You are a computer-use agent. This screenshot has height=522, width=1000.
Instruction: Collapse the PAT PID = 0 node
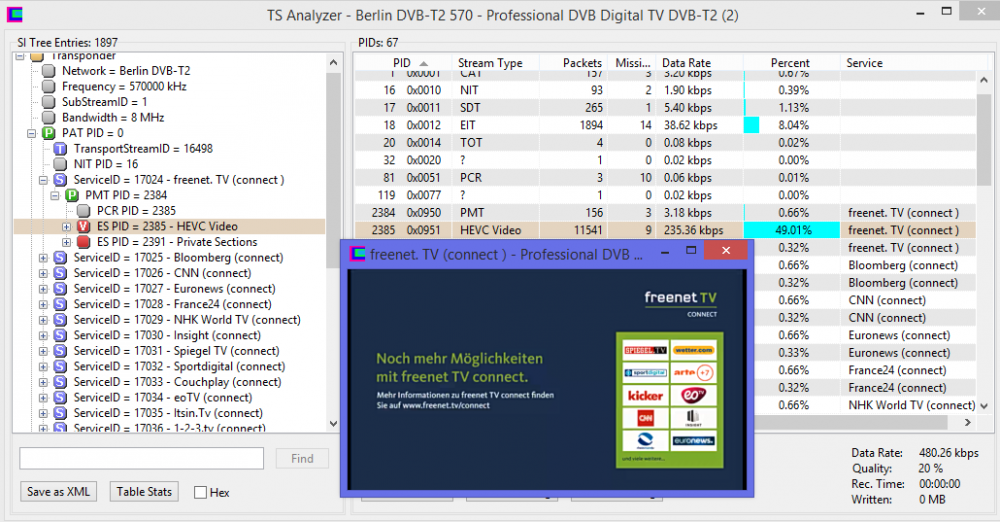coord(31,133)
